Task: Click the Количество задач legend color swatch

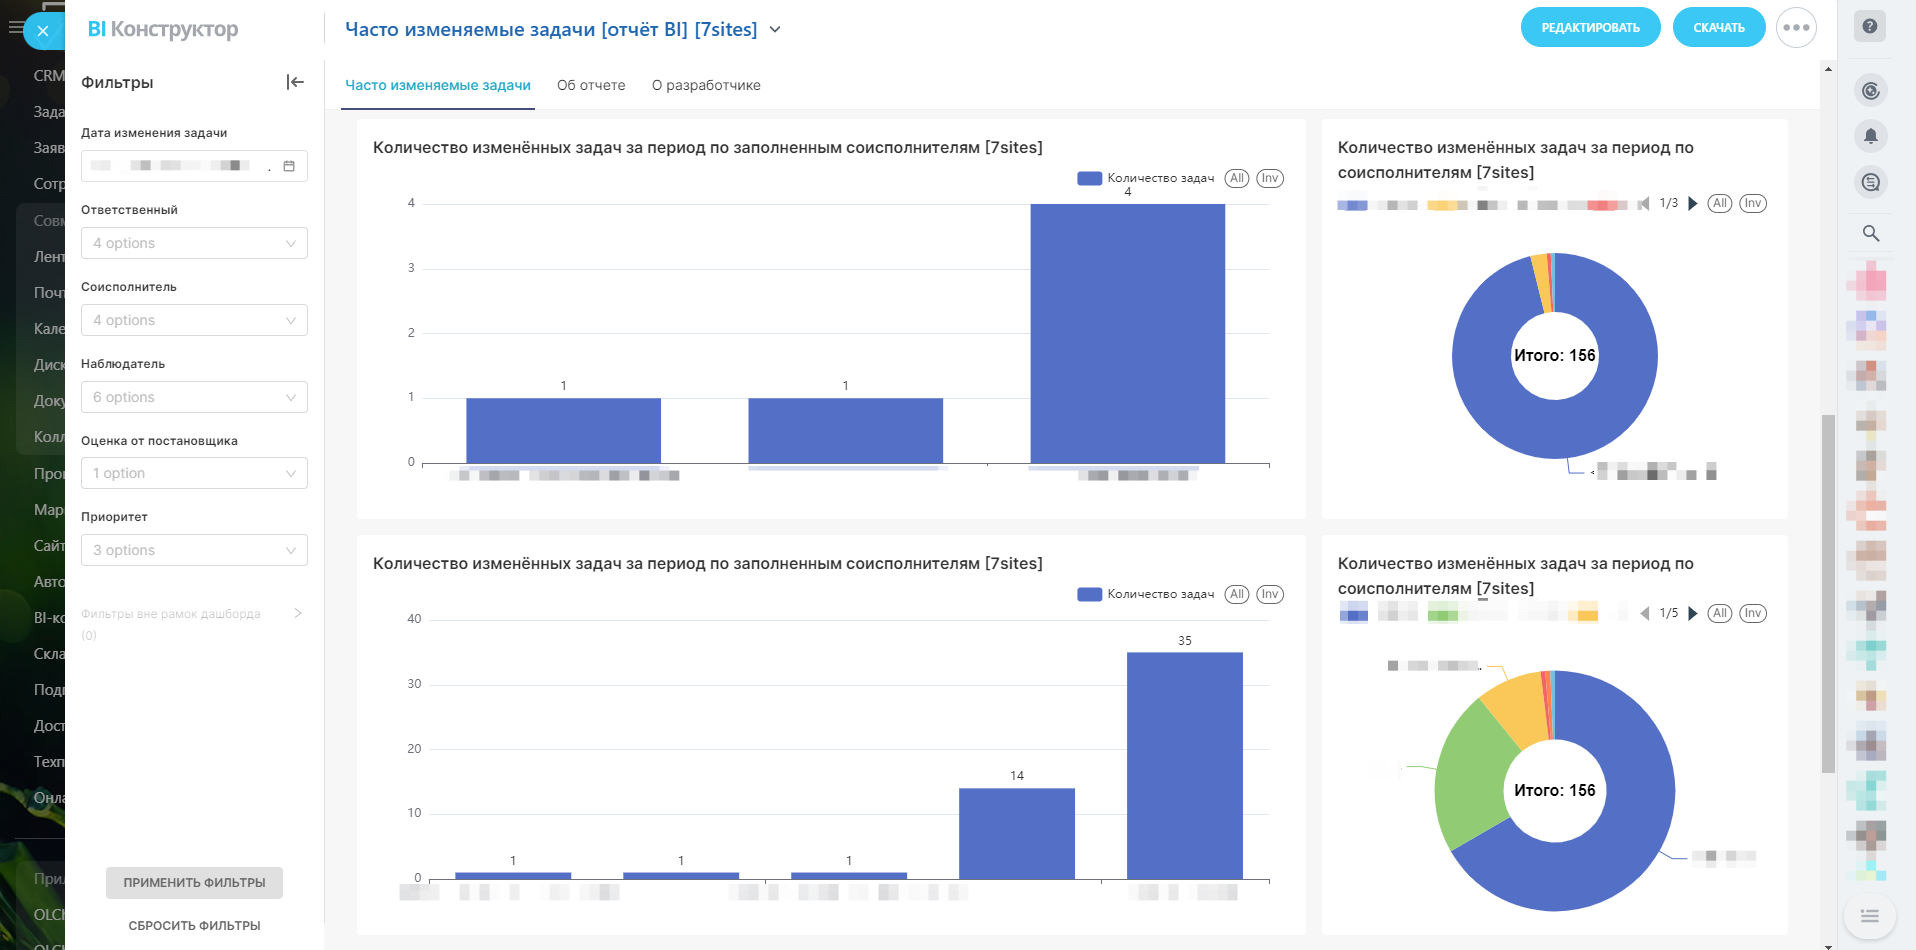Action: click(1089, 178)
